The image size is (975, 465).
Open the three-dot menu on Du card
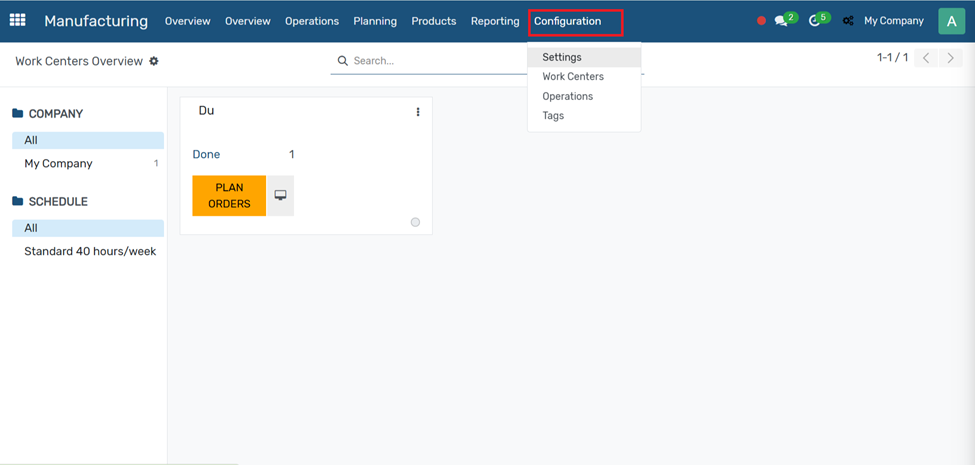click(418, 112)
